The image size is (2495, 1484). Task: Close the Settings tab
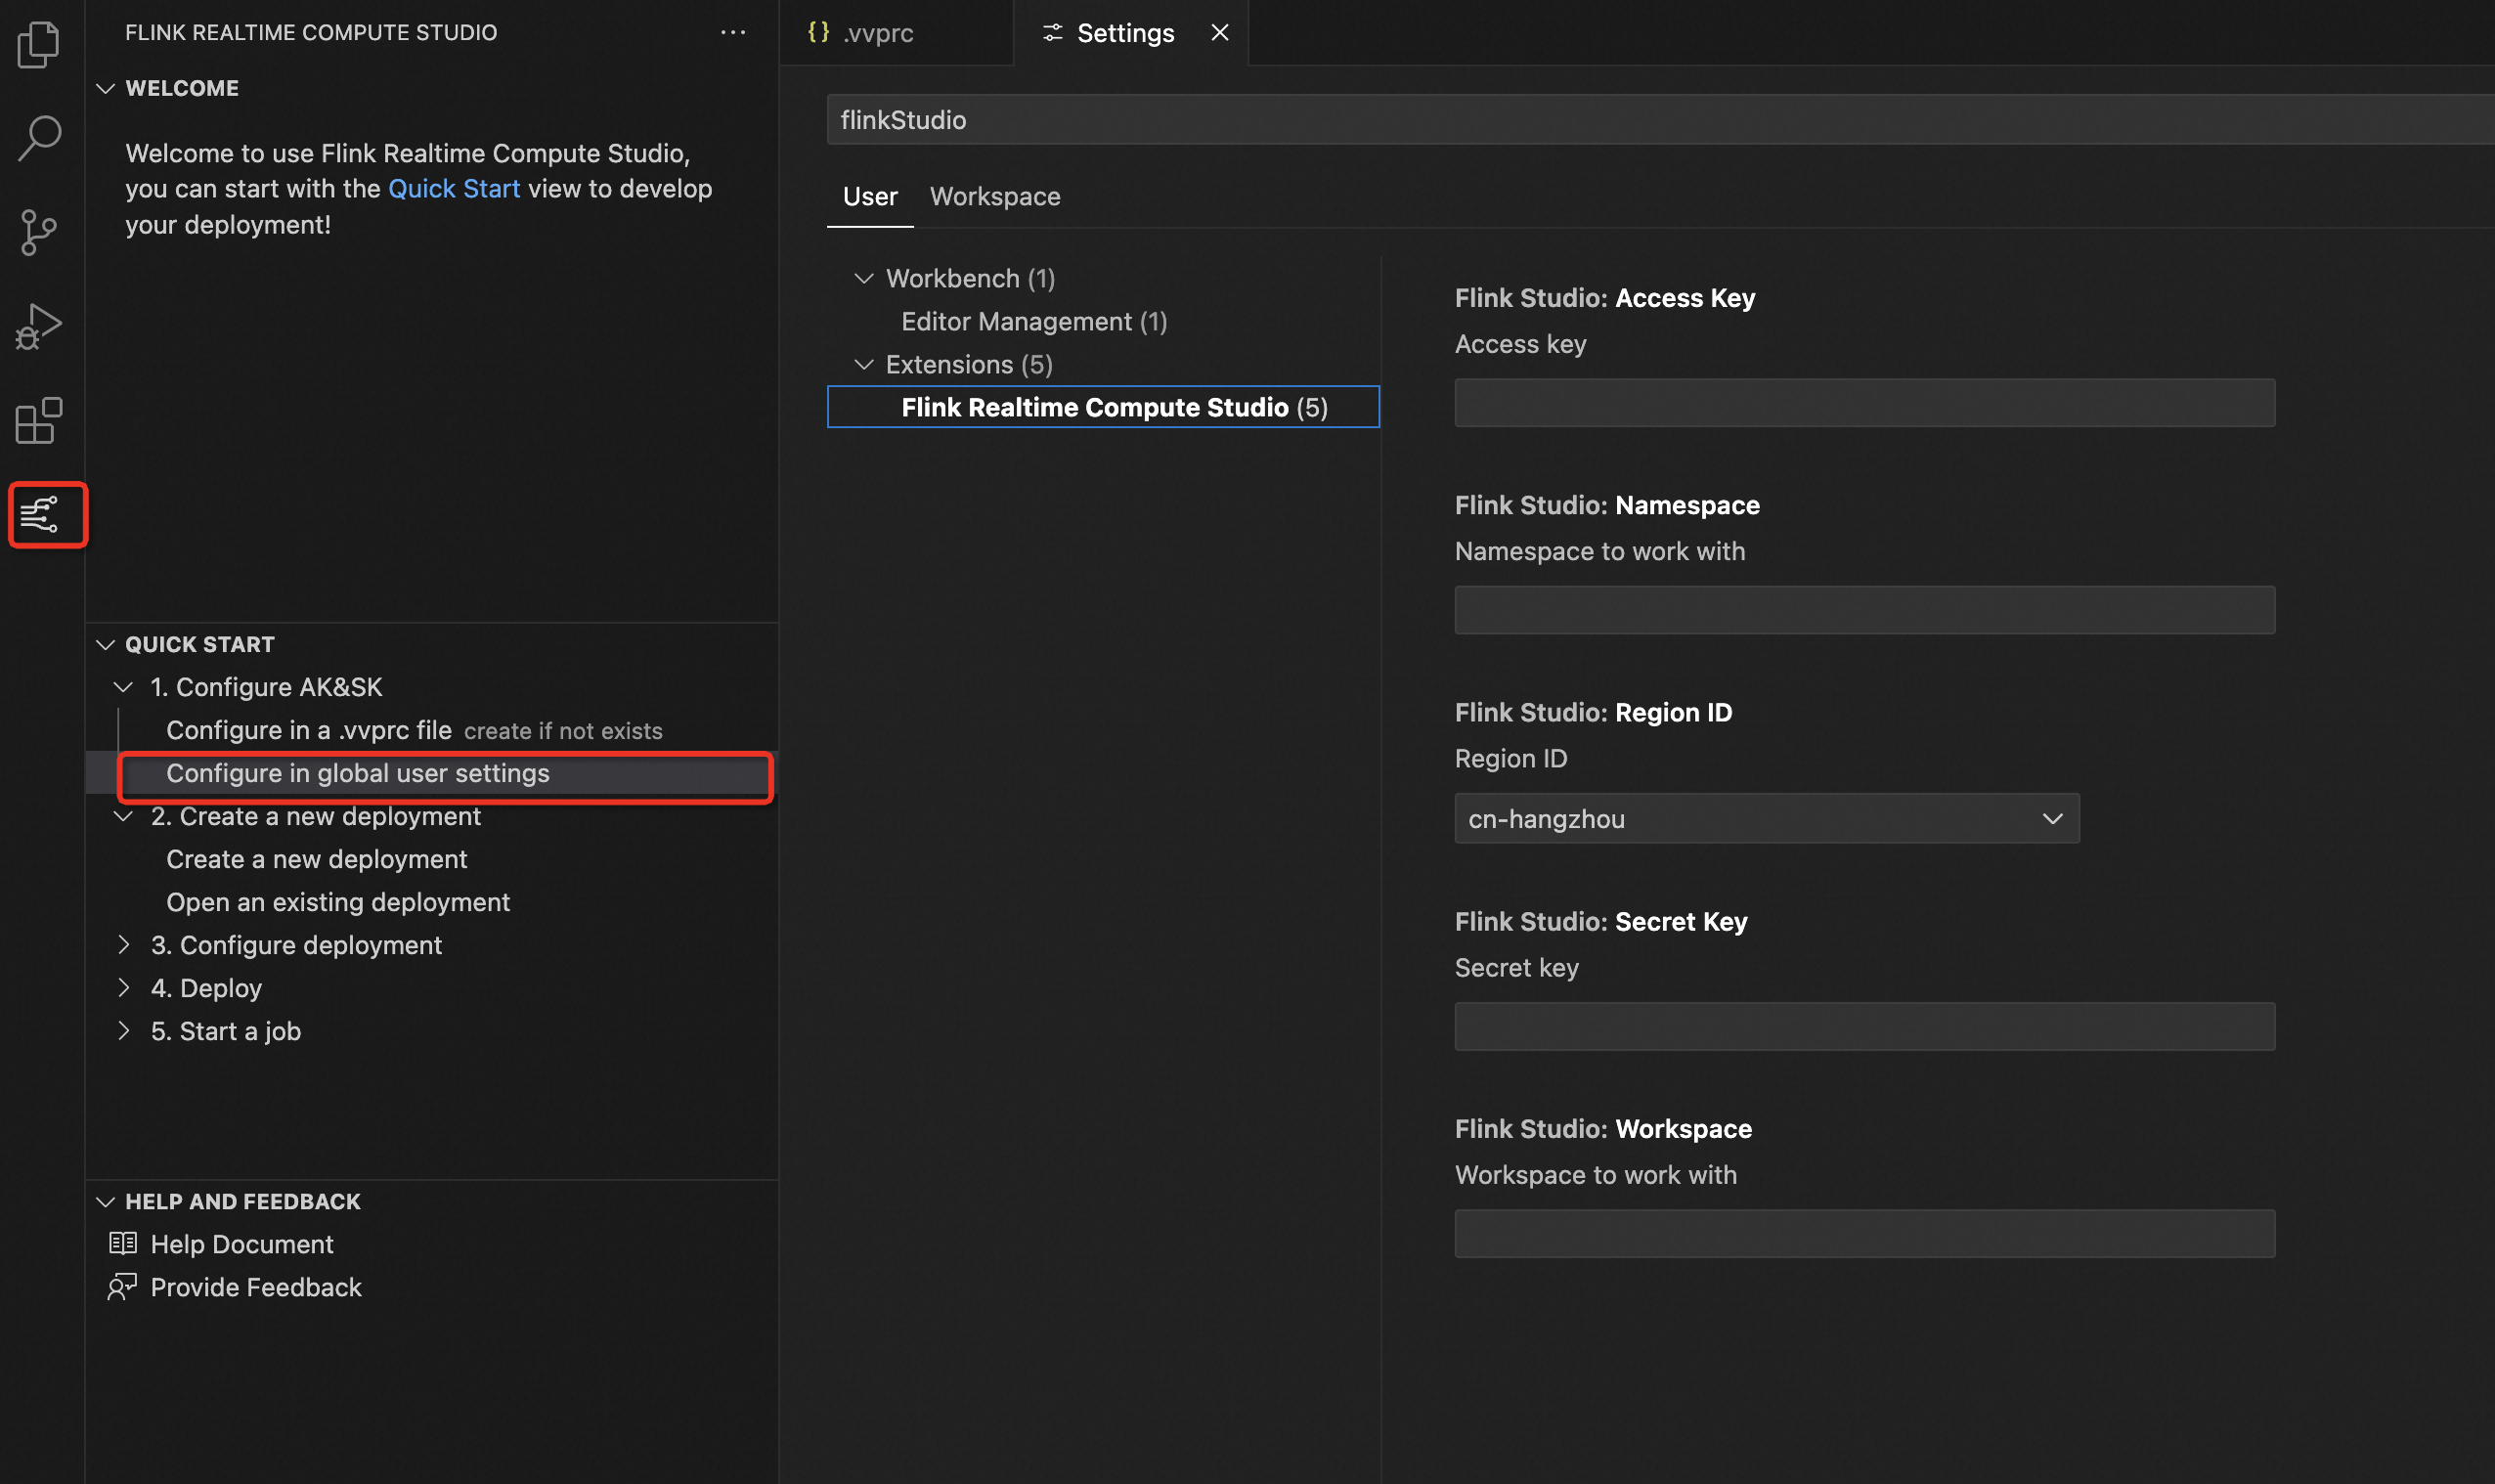[1220, 32]
